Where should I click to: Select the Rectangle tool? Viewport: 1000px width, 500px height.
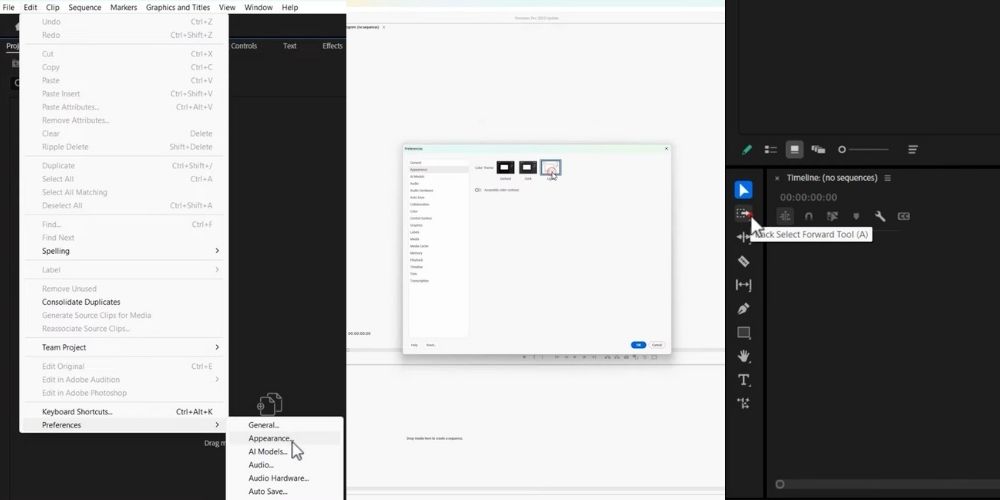pyautogui.click(x=743, y=332)
